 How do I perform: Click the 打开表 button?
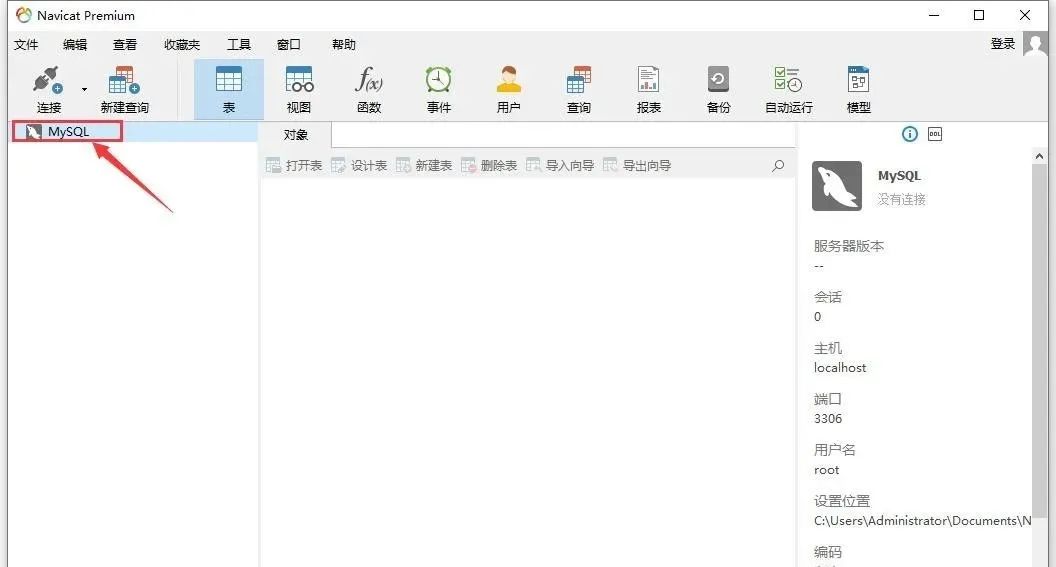294,166
